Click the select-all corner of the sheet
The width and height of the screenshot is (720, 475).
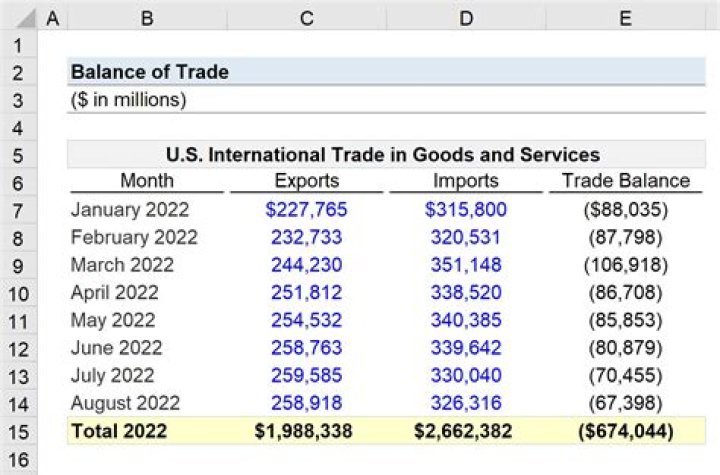click(x=19, y=18)
